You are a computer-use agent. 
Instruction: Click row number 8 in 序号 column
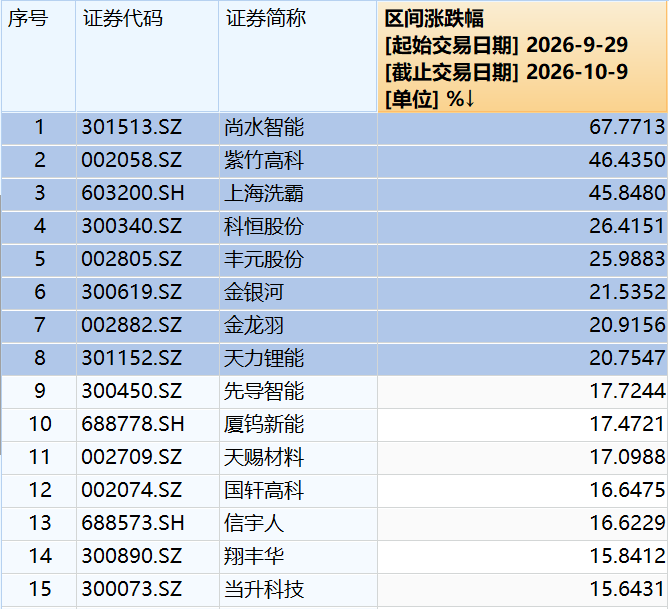point(39,358)
